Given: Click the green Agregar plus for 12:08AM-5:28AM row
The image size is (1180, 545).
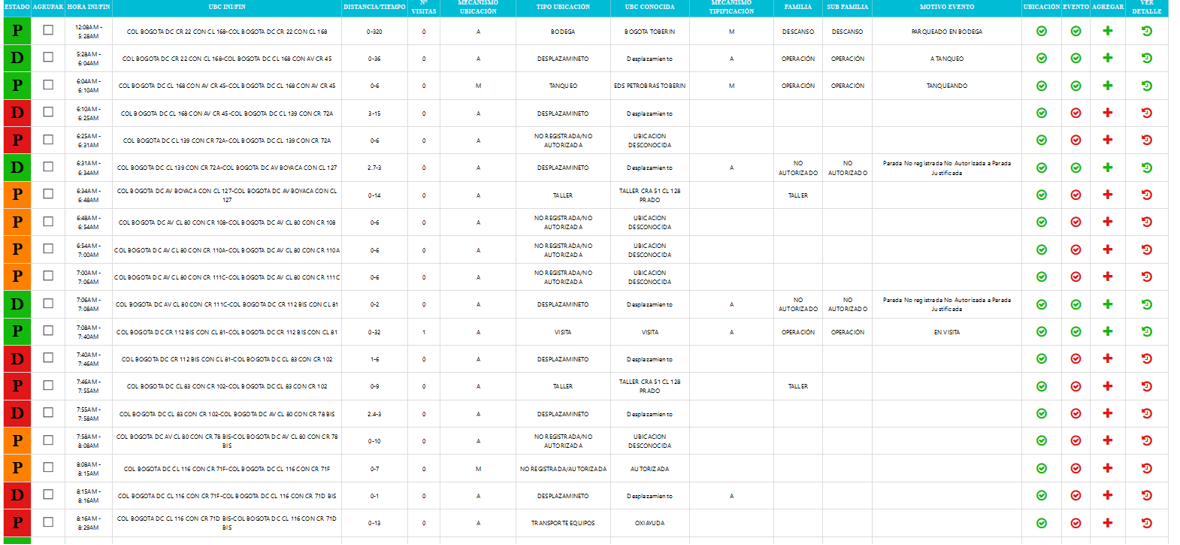Looking at the screenshot, I should 1108,32.
